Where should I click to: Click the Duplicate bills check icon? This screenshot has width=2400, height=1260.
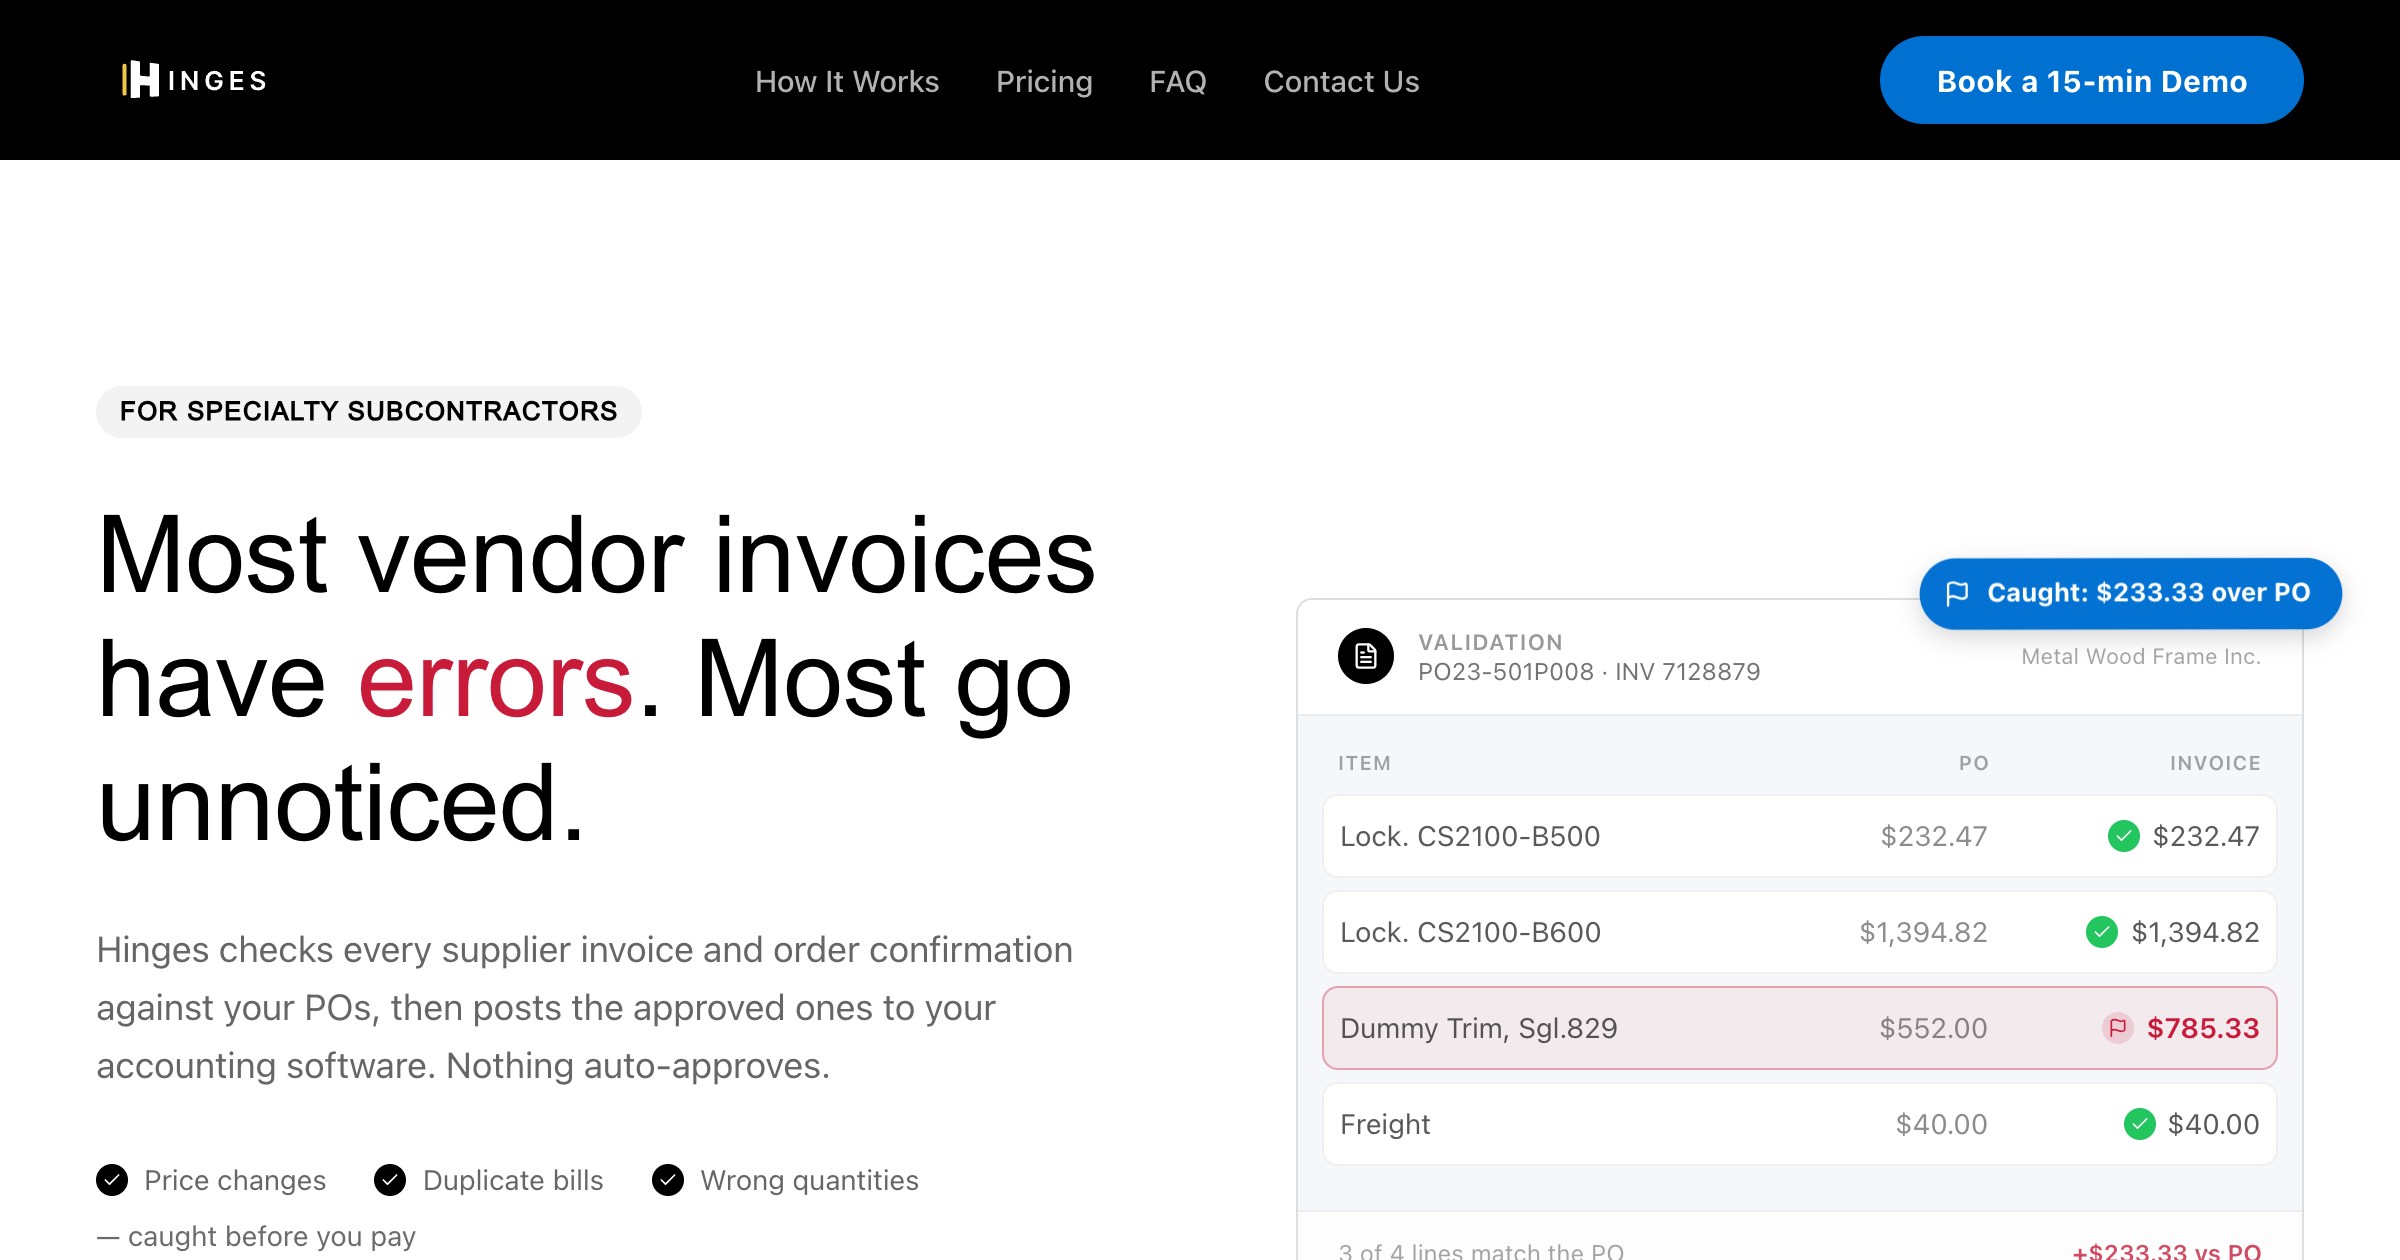pyautogui.click(x=390, y=1180)
